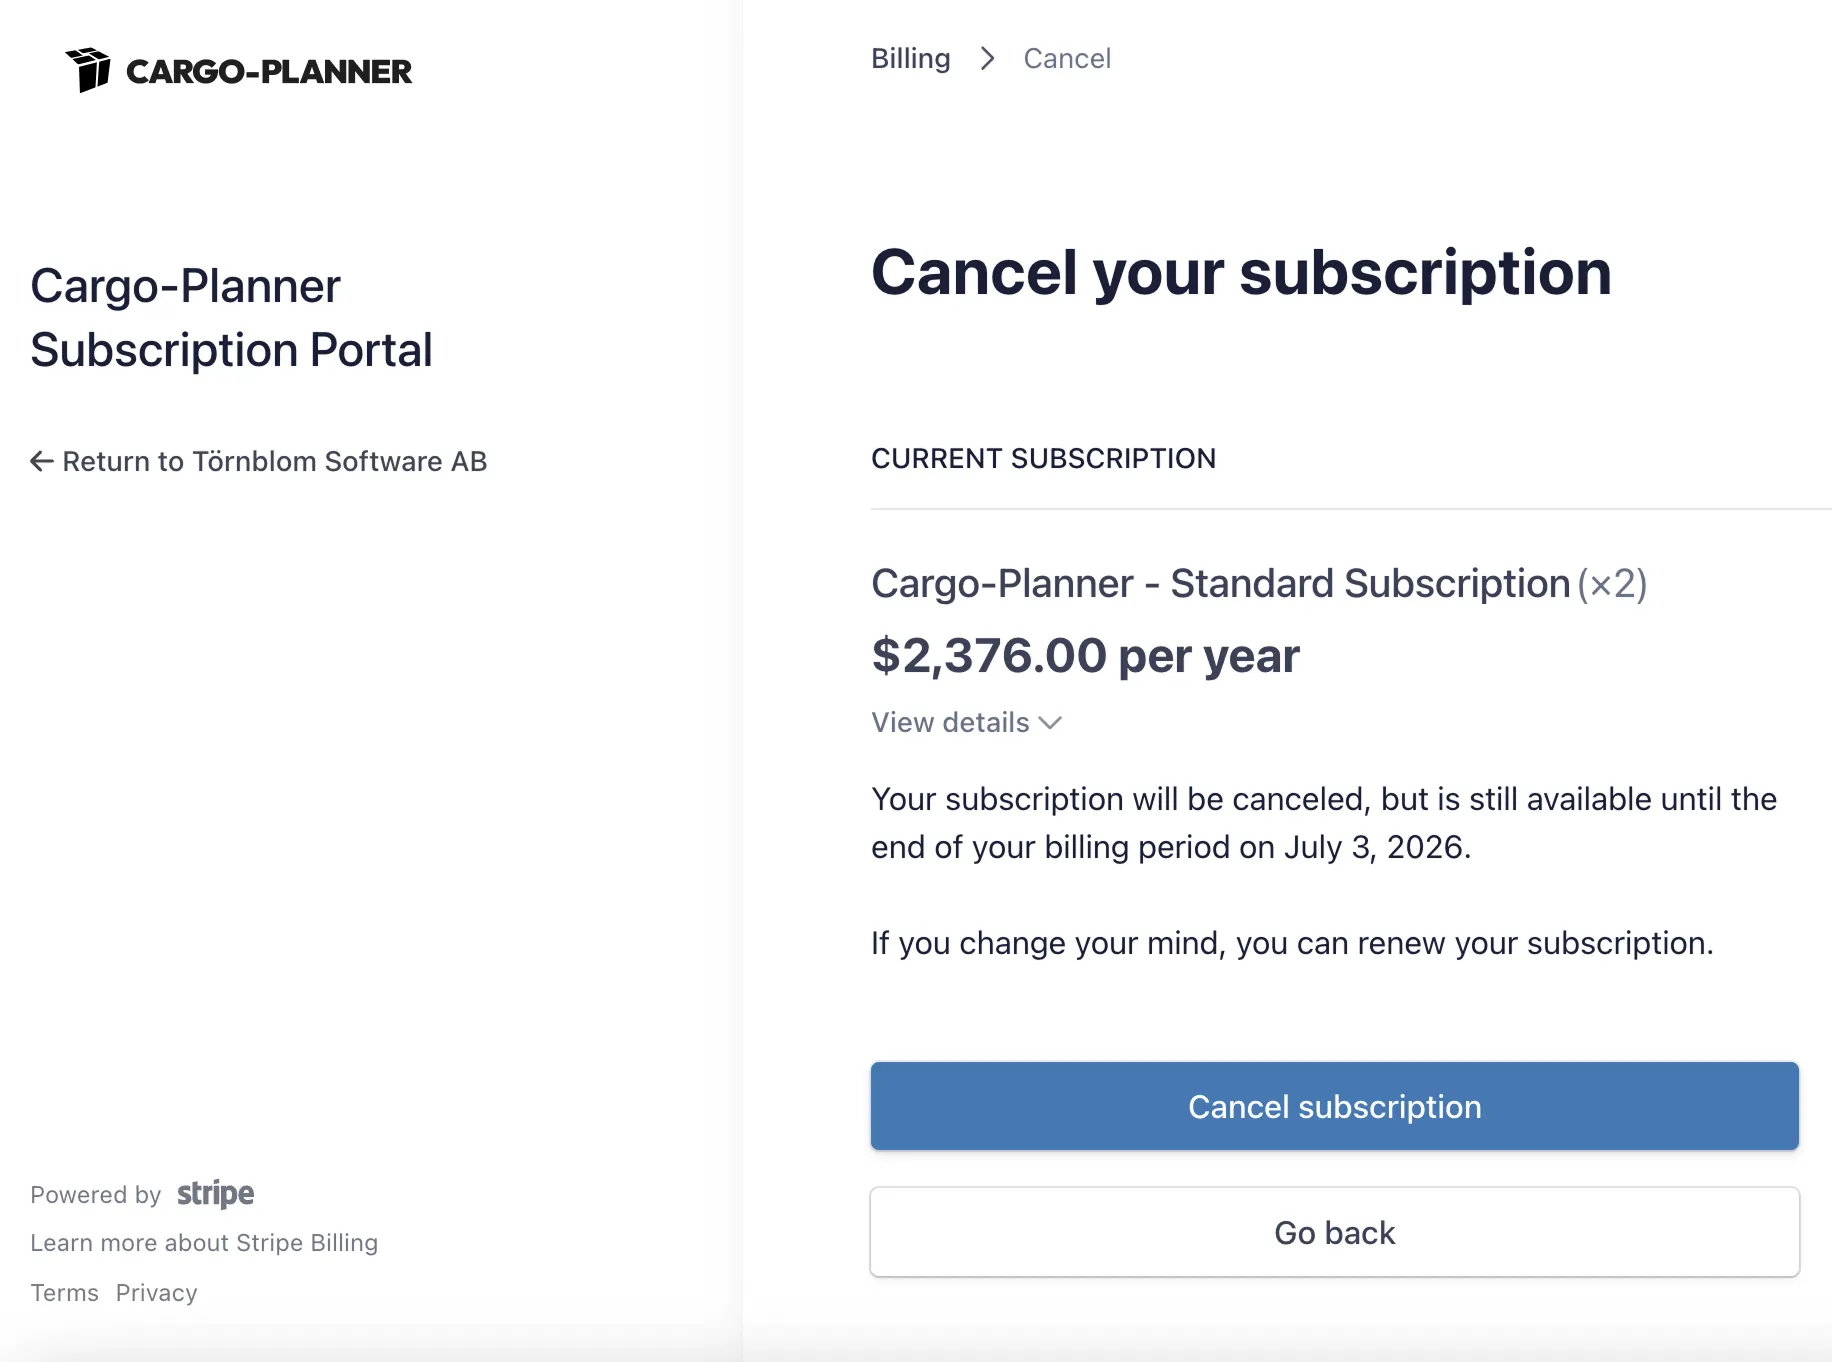Select the $2,376.00 per year price text

(1085, 656)
